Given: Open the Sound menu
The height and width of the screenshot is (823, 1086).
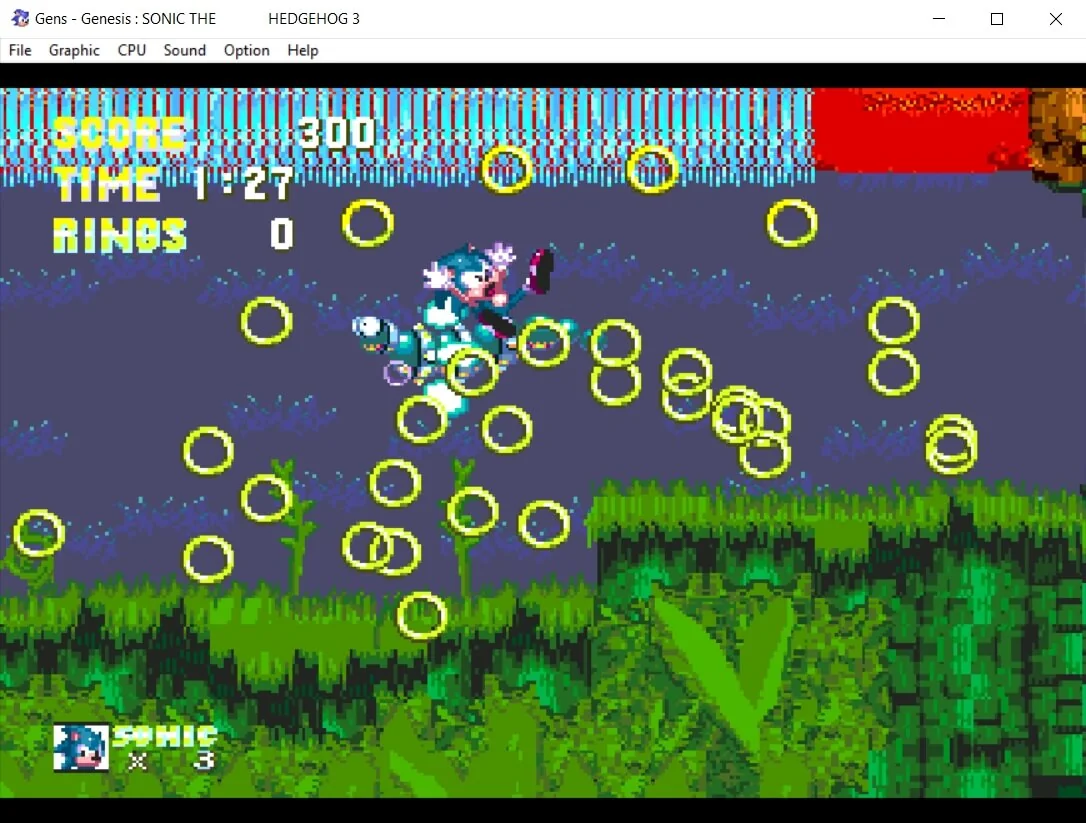Looking at the screenshot, I should (185, 51).
